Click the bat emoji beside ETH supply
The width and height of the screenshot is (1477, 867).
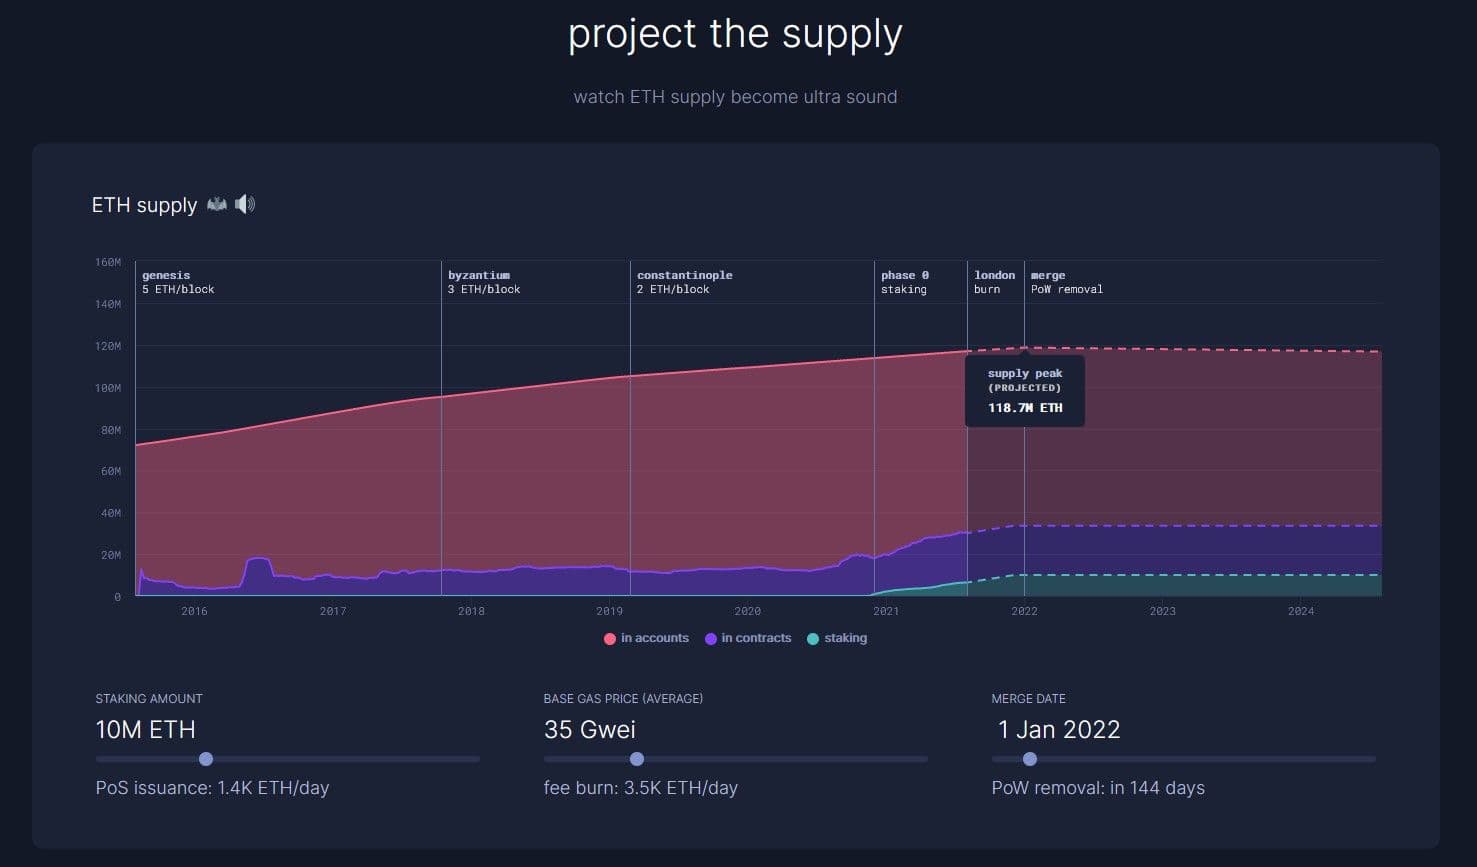click(217, 204)
